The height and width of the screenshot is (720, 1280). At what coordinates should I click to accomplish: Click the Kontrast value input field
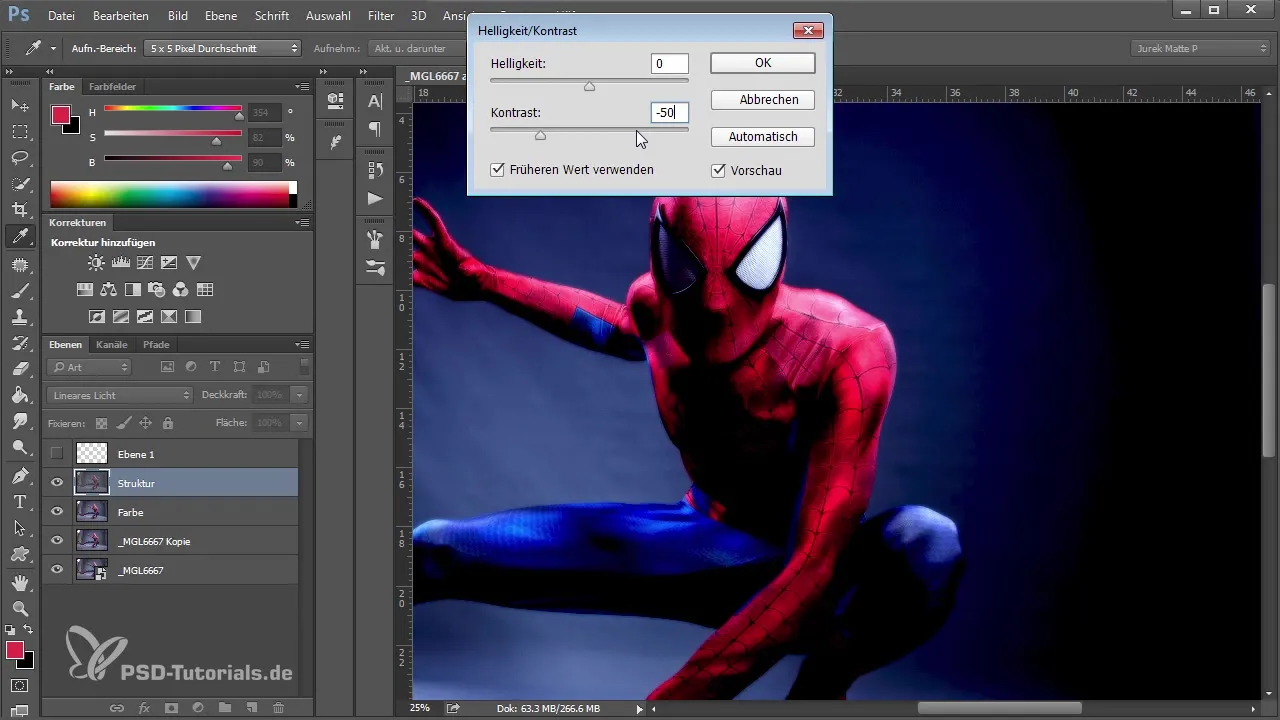[669, 113]
